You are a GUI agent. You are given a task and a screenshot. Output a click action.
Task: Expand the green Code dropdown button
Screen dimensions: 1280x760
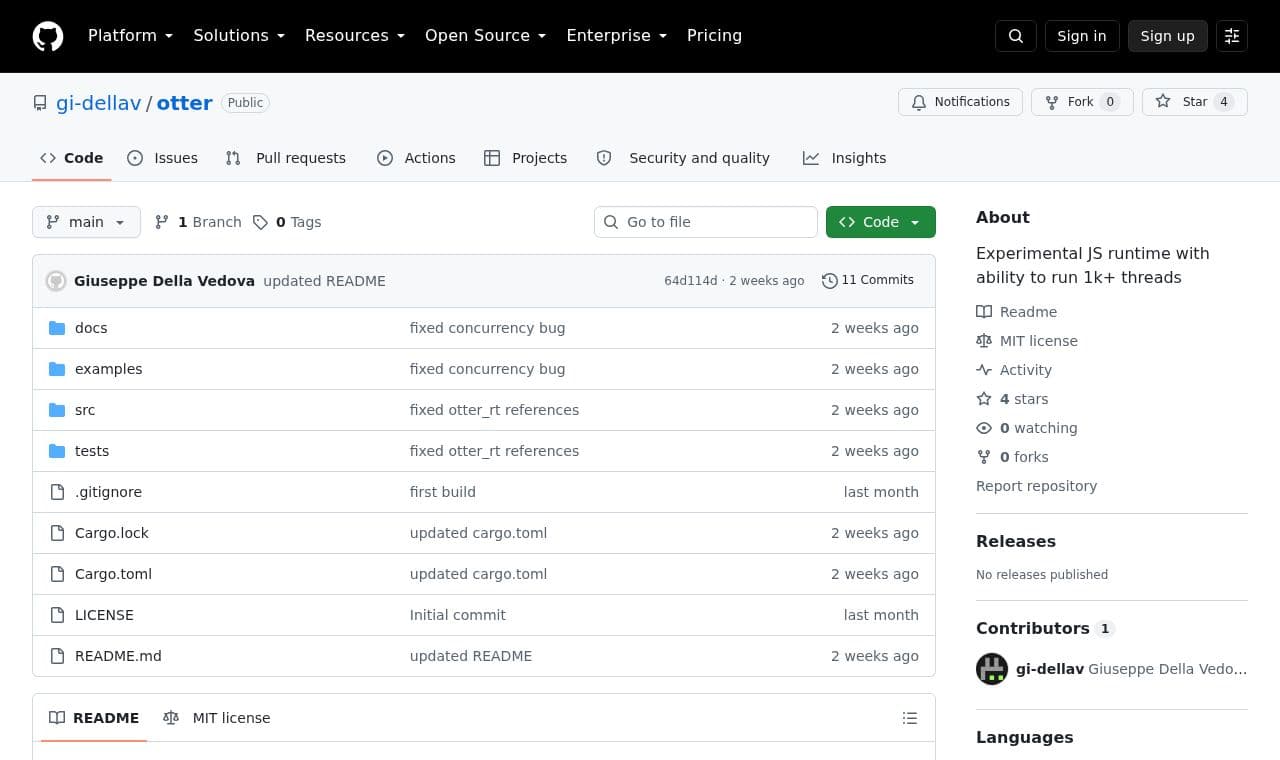881,222
